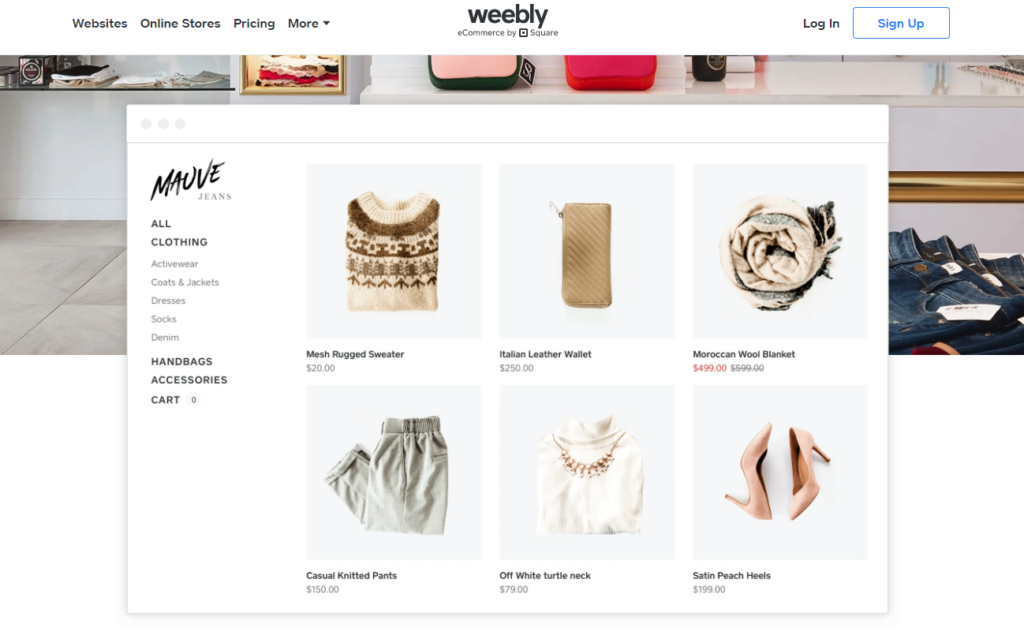The image size is (1024, 639).
Task: Open the Italian Leather Wallet product image
Action: coord(587,252)
